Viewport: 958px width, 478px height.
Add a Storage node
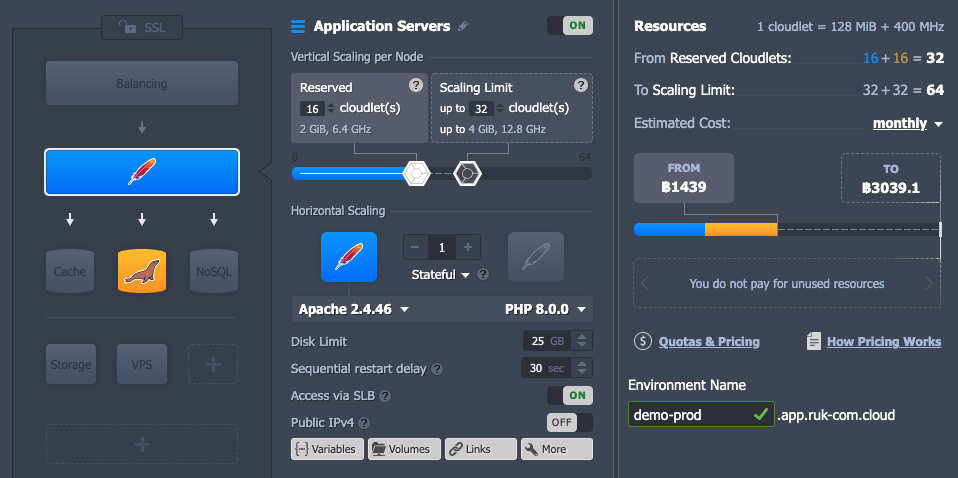click(x=71, y=364)
